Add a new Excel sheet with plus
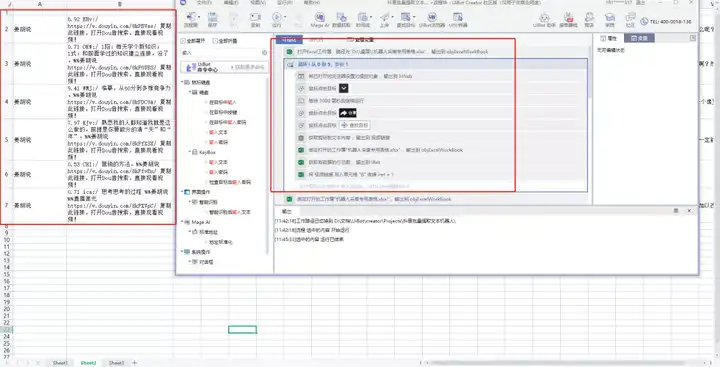The width and height of the screenshot is (720, 367). [135, 363]
